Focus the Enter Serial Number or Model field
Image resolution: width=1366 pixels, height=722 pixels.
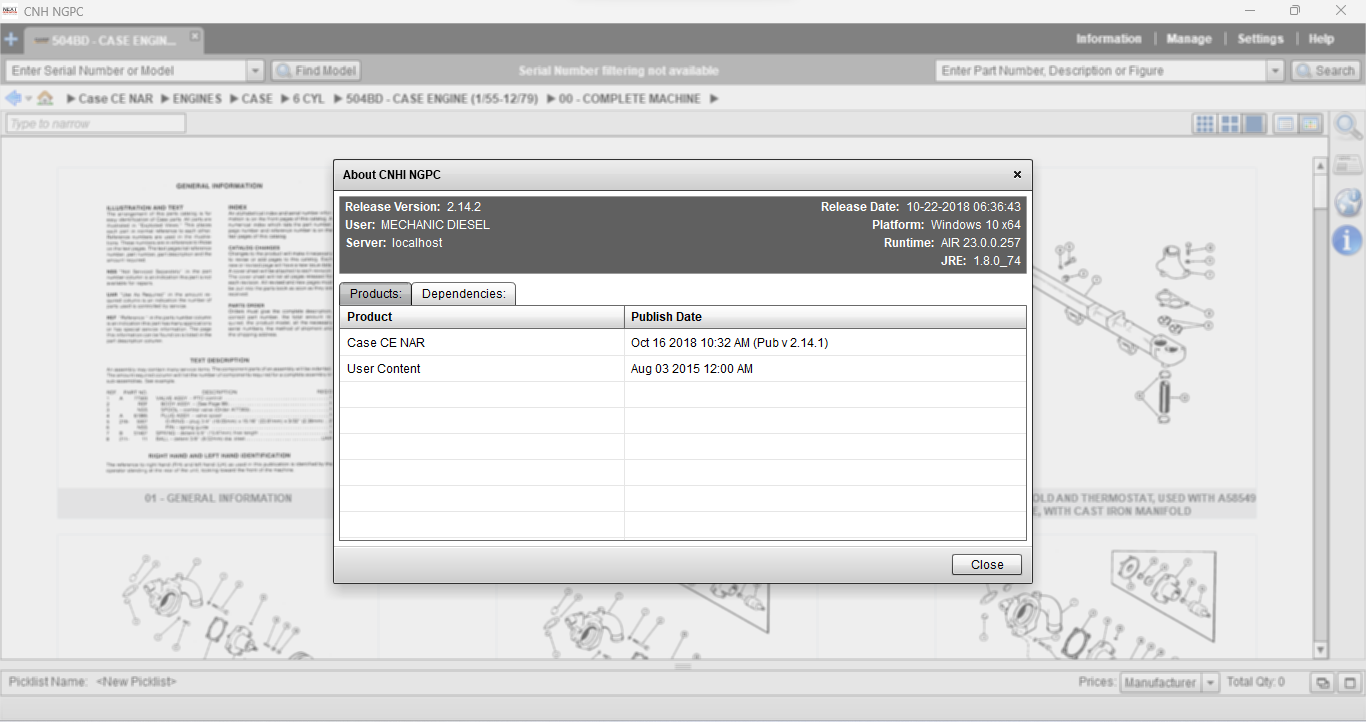tap(126, 71)
